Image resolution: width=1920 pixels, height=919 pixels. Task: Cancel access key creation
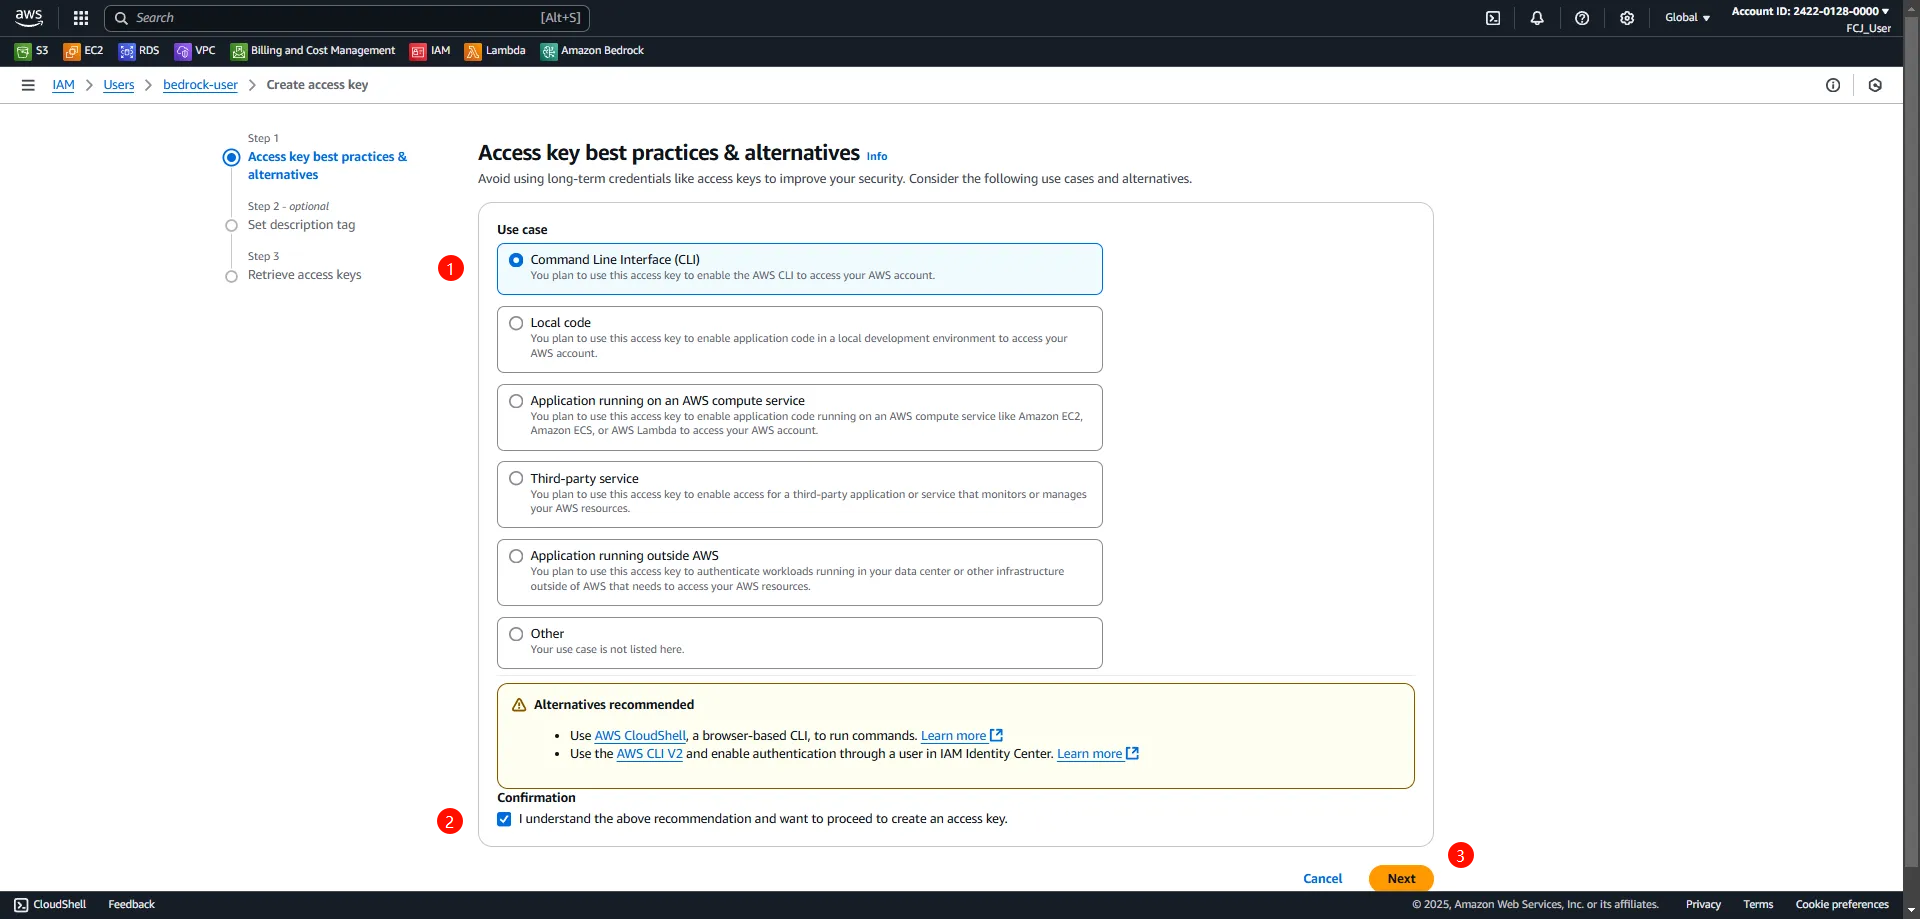tap(1322, 879)
